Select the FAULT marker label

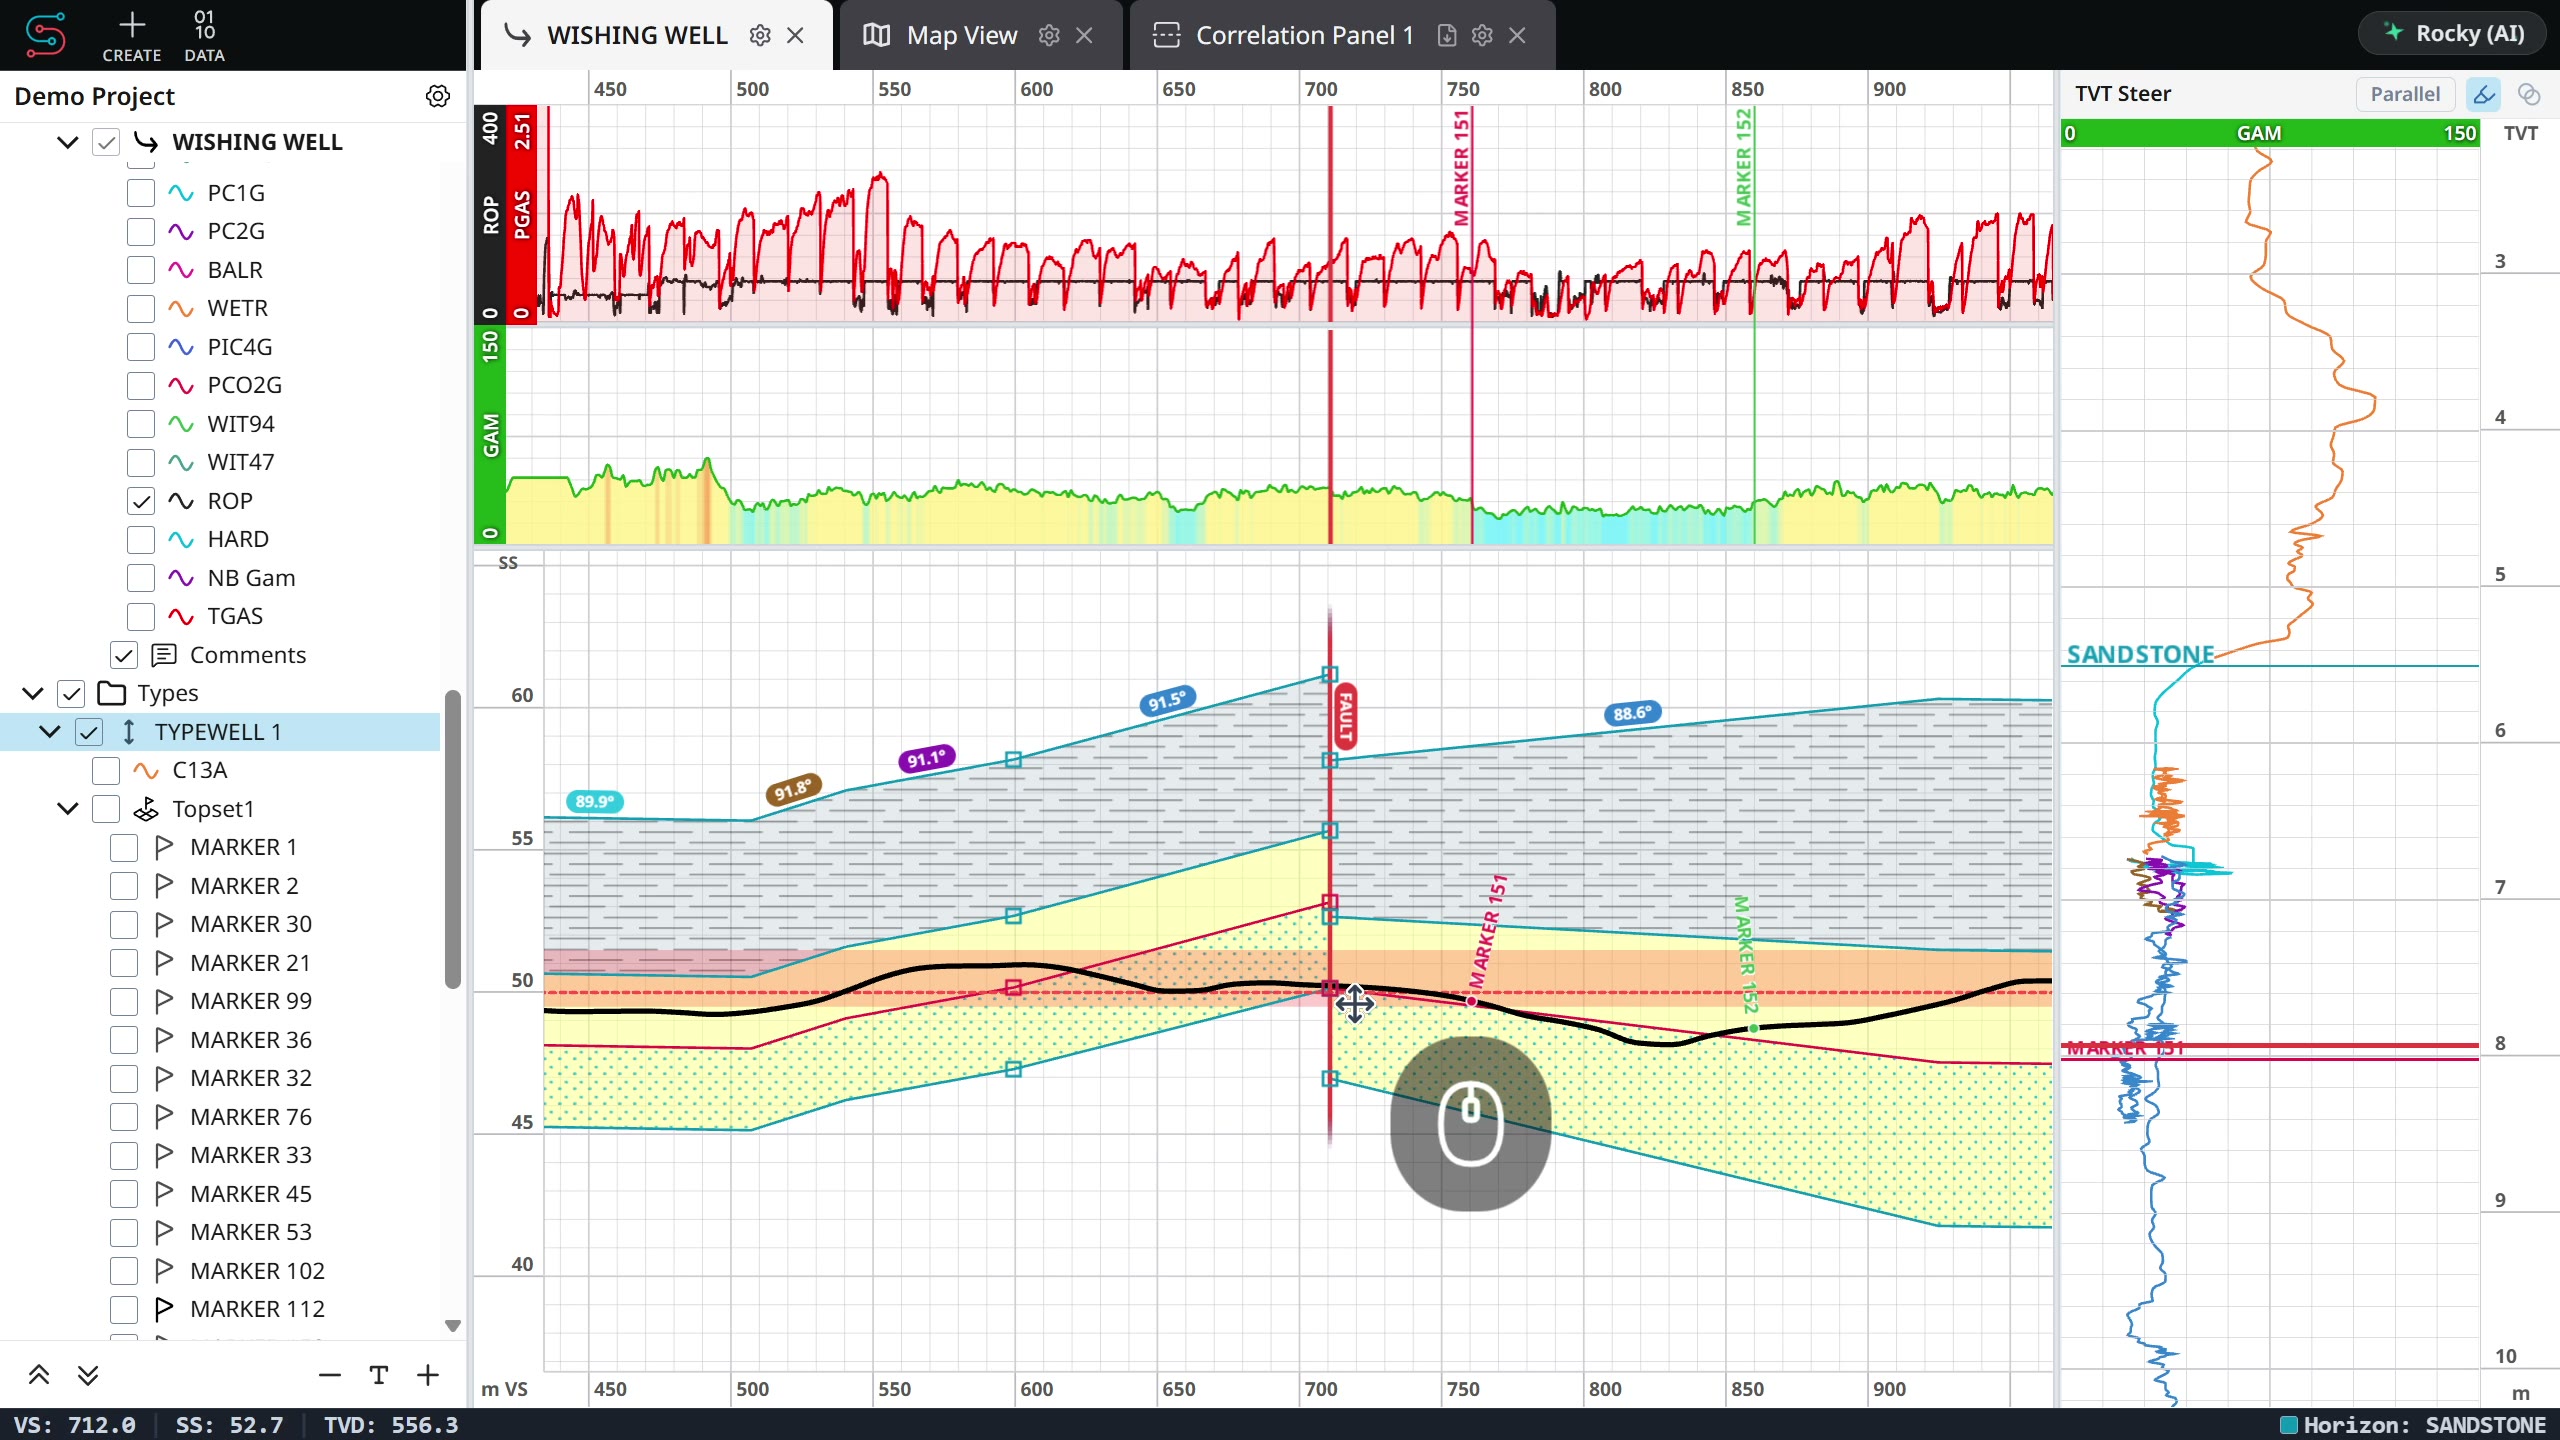pyautogui.click(x=1345, y=716)
